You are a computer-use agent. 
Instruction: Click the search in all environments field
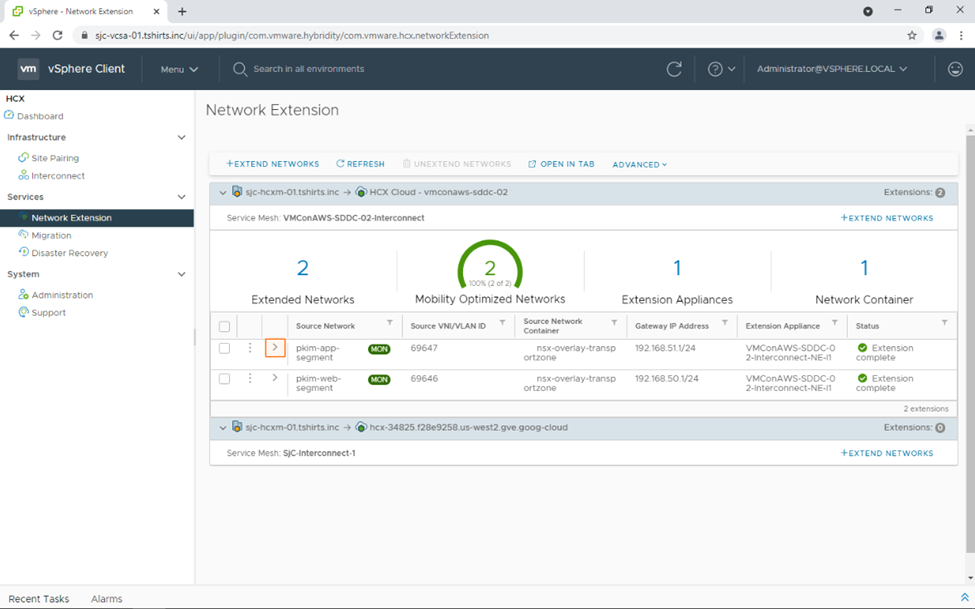[x=308, y=69]
